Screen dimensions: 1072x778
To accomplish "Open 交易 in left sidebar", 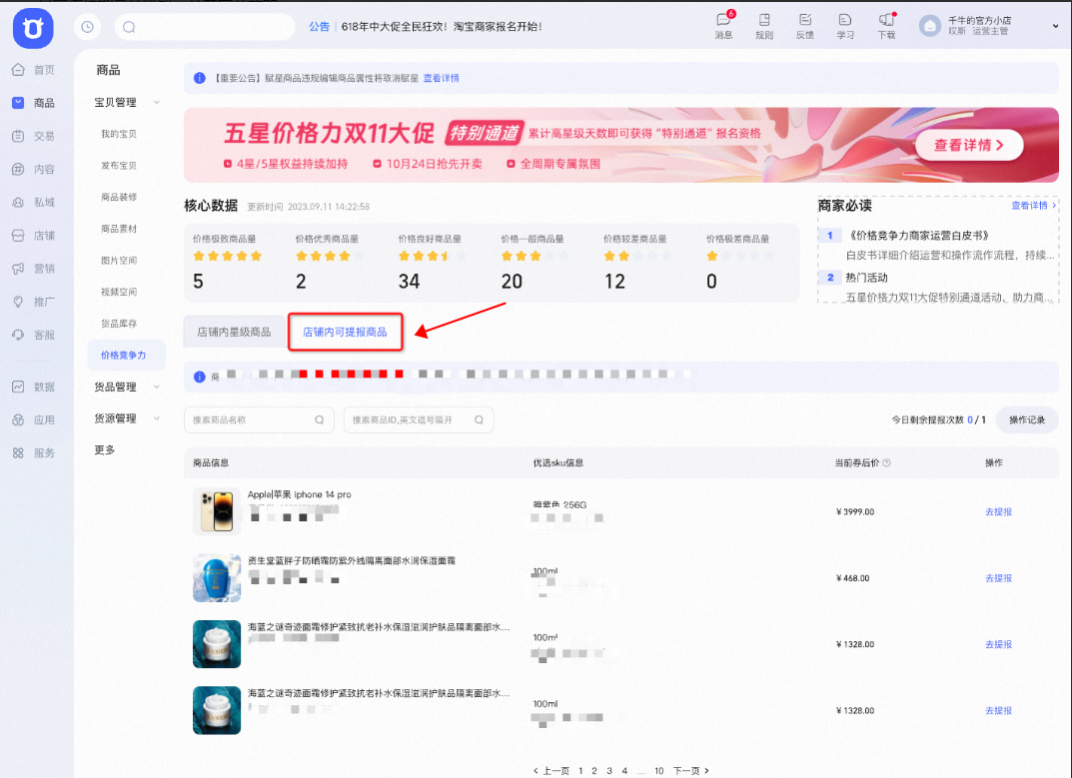I will point(34,136).
